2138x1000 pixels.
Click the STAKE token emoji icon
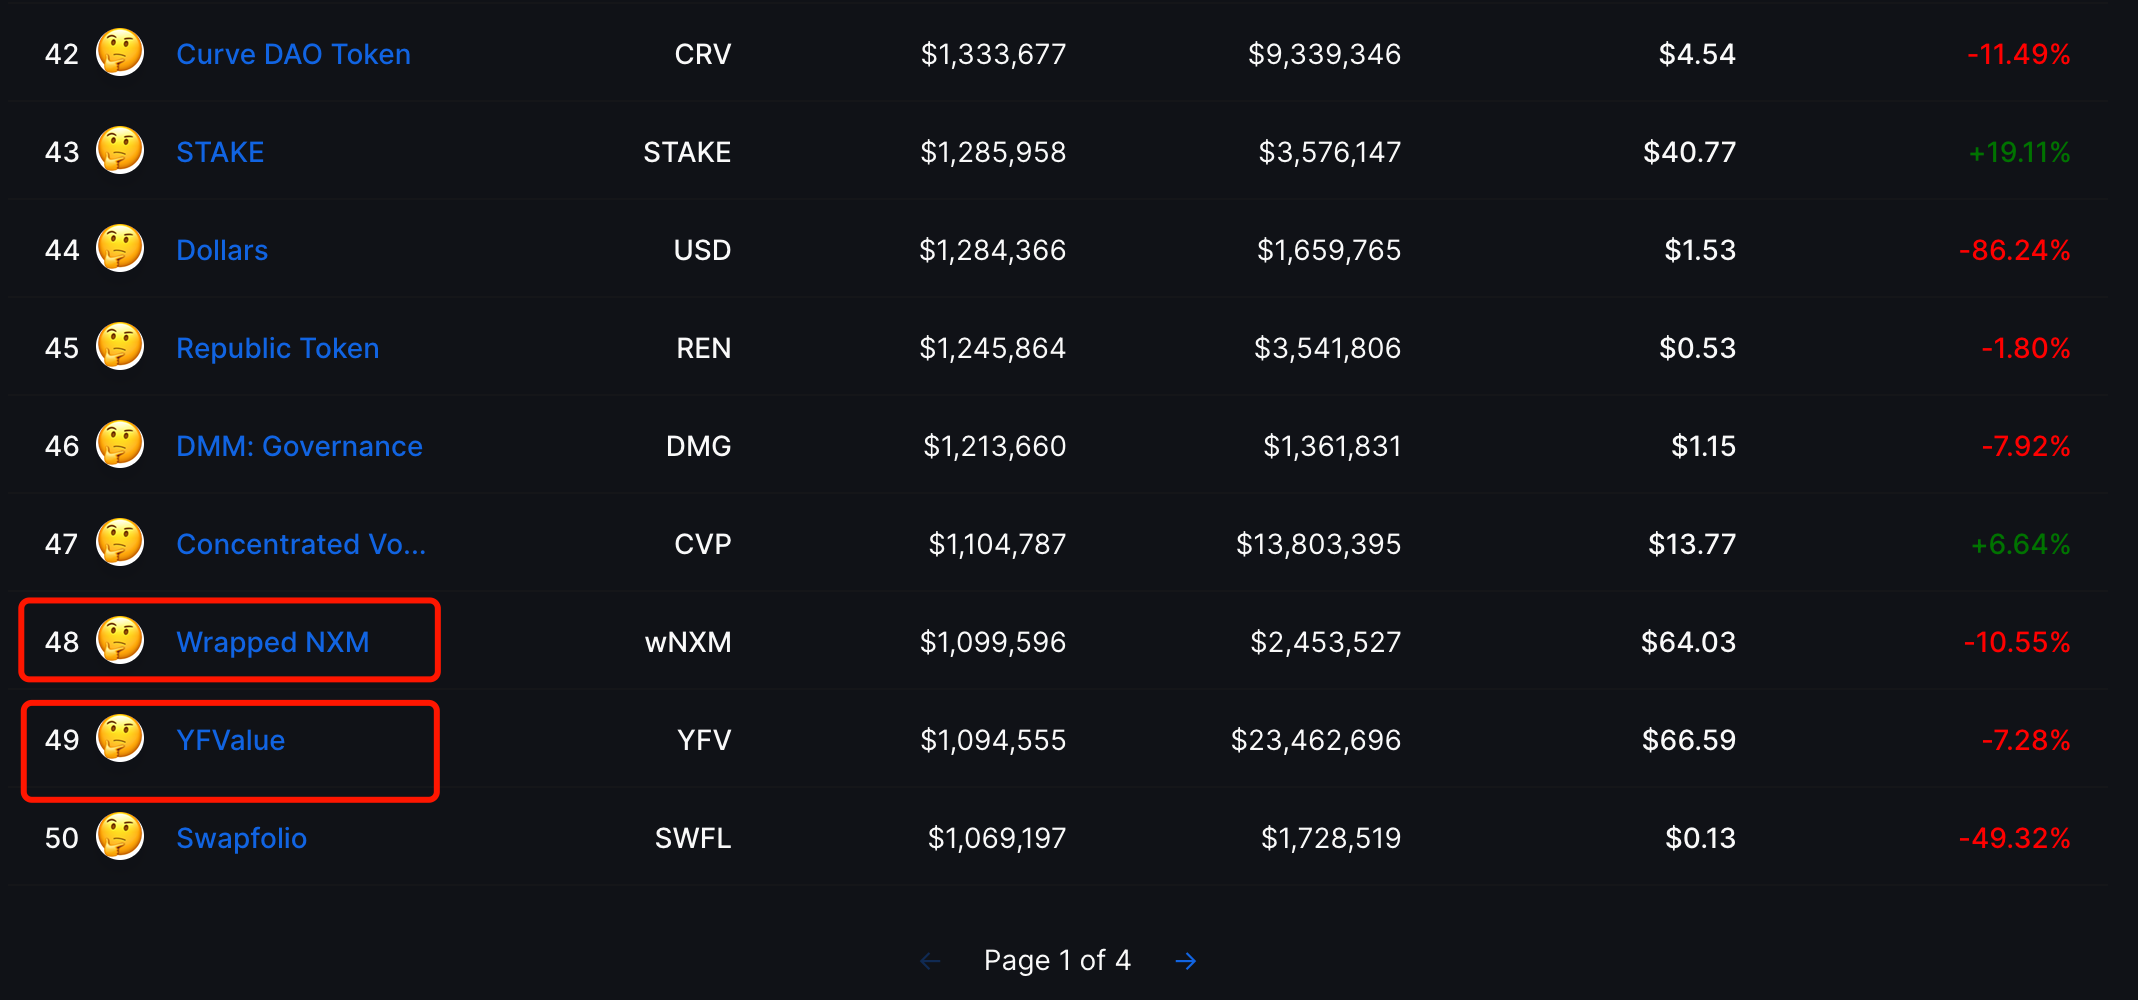pos(120,150)
